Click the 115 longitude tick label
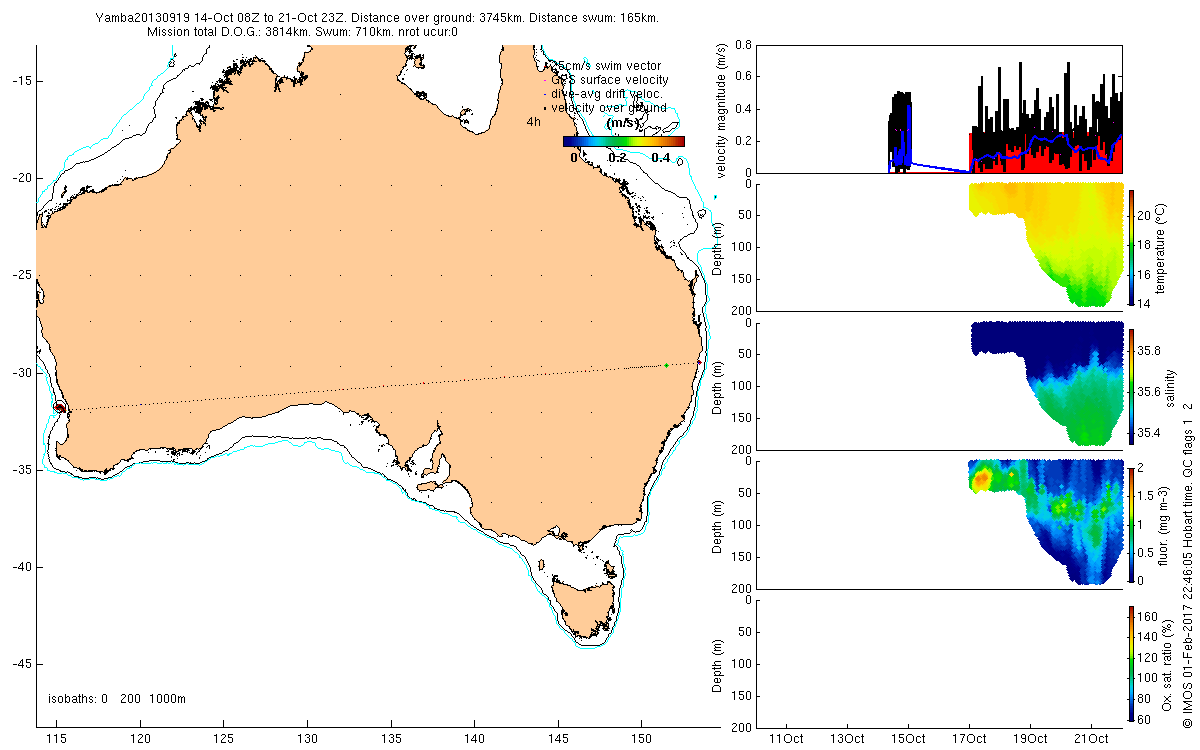Viewport: 1200px width, 750px height. pyautogui.click(x=56, y=739)
